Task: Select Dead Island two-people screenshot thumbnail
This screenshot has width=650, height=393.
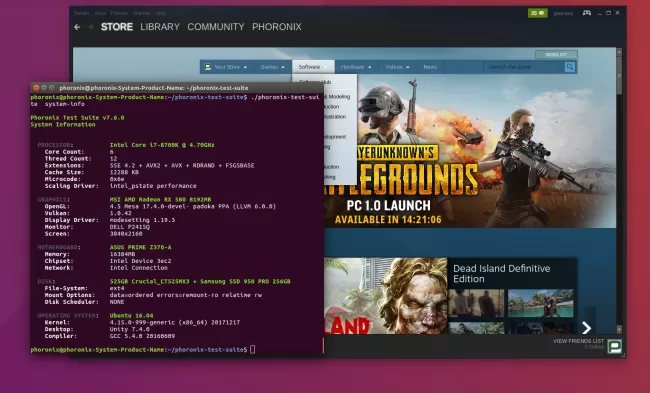Action: point(476,303)
